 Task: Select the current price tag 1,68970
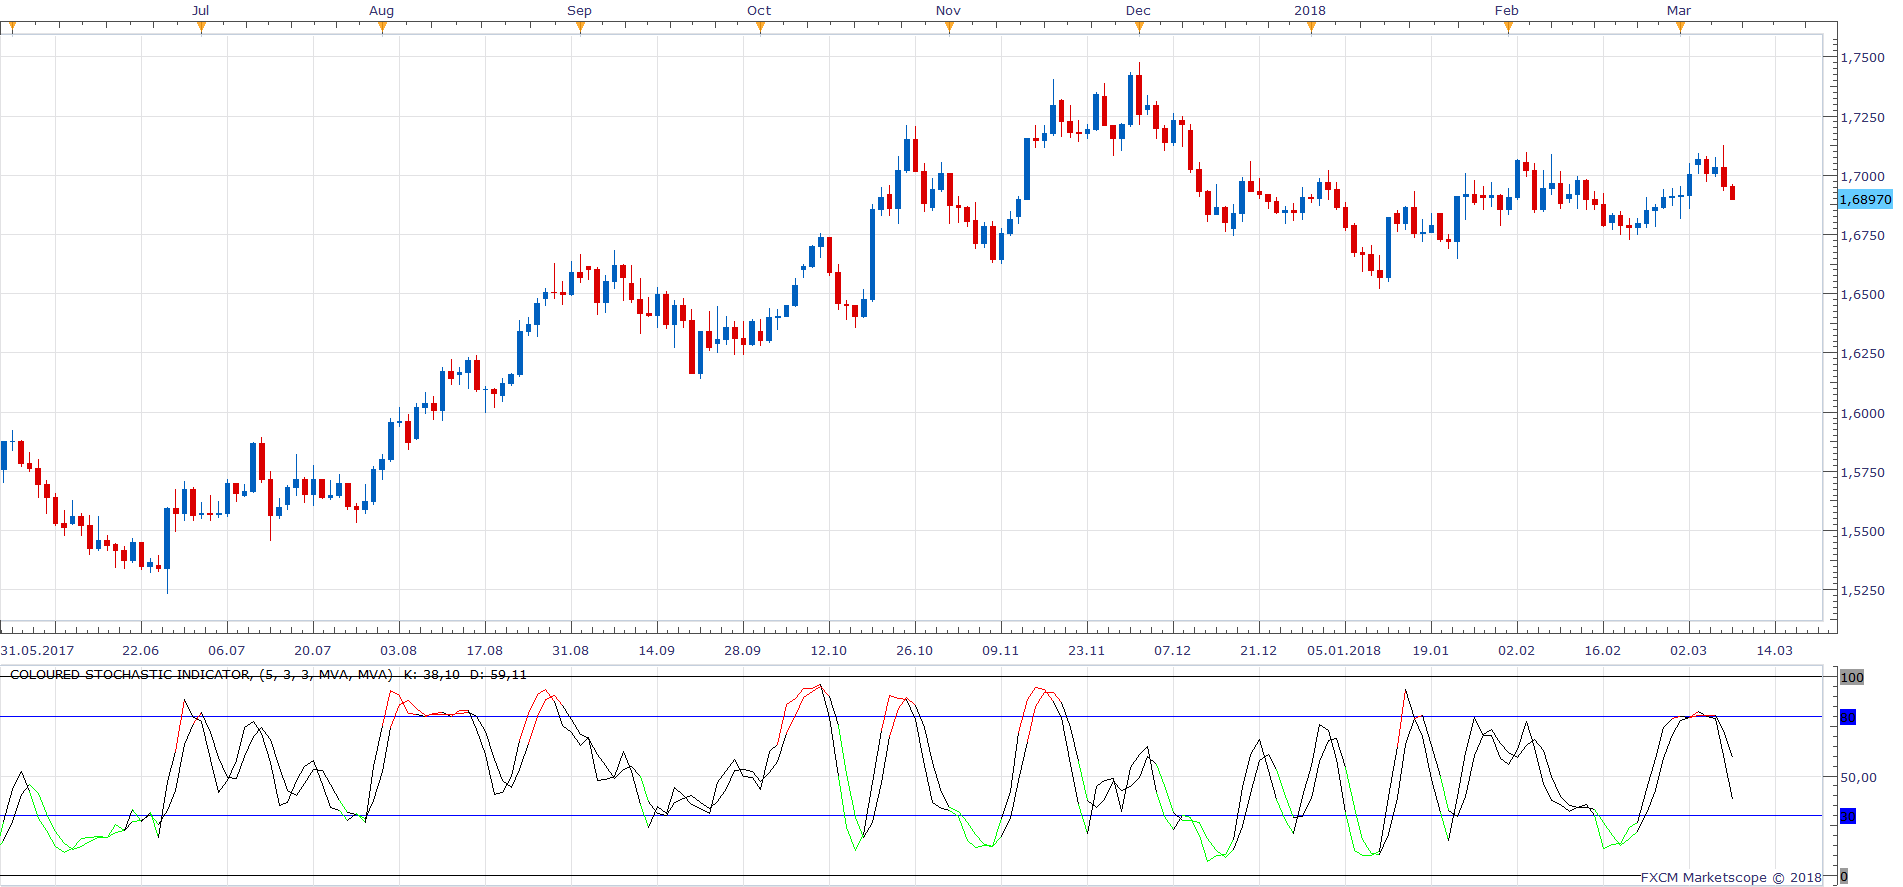click(x=1865, y=200)
